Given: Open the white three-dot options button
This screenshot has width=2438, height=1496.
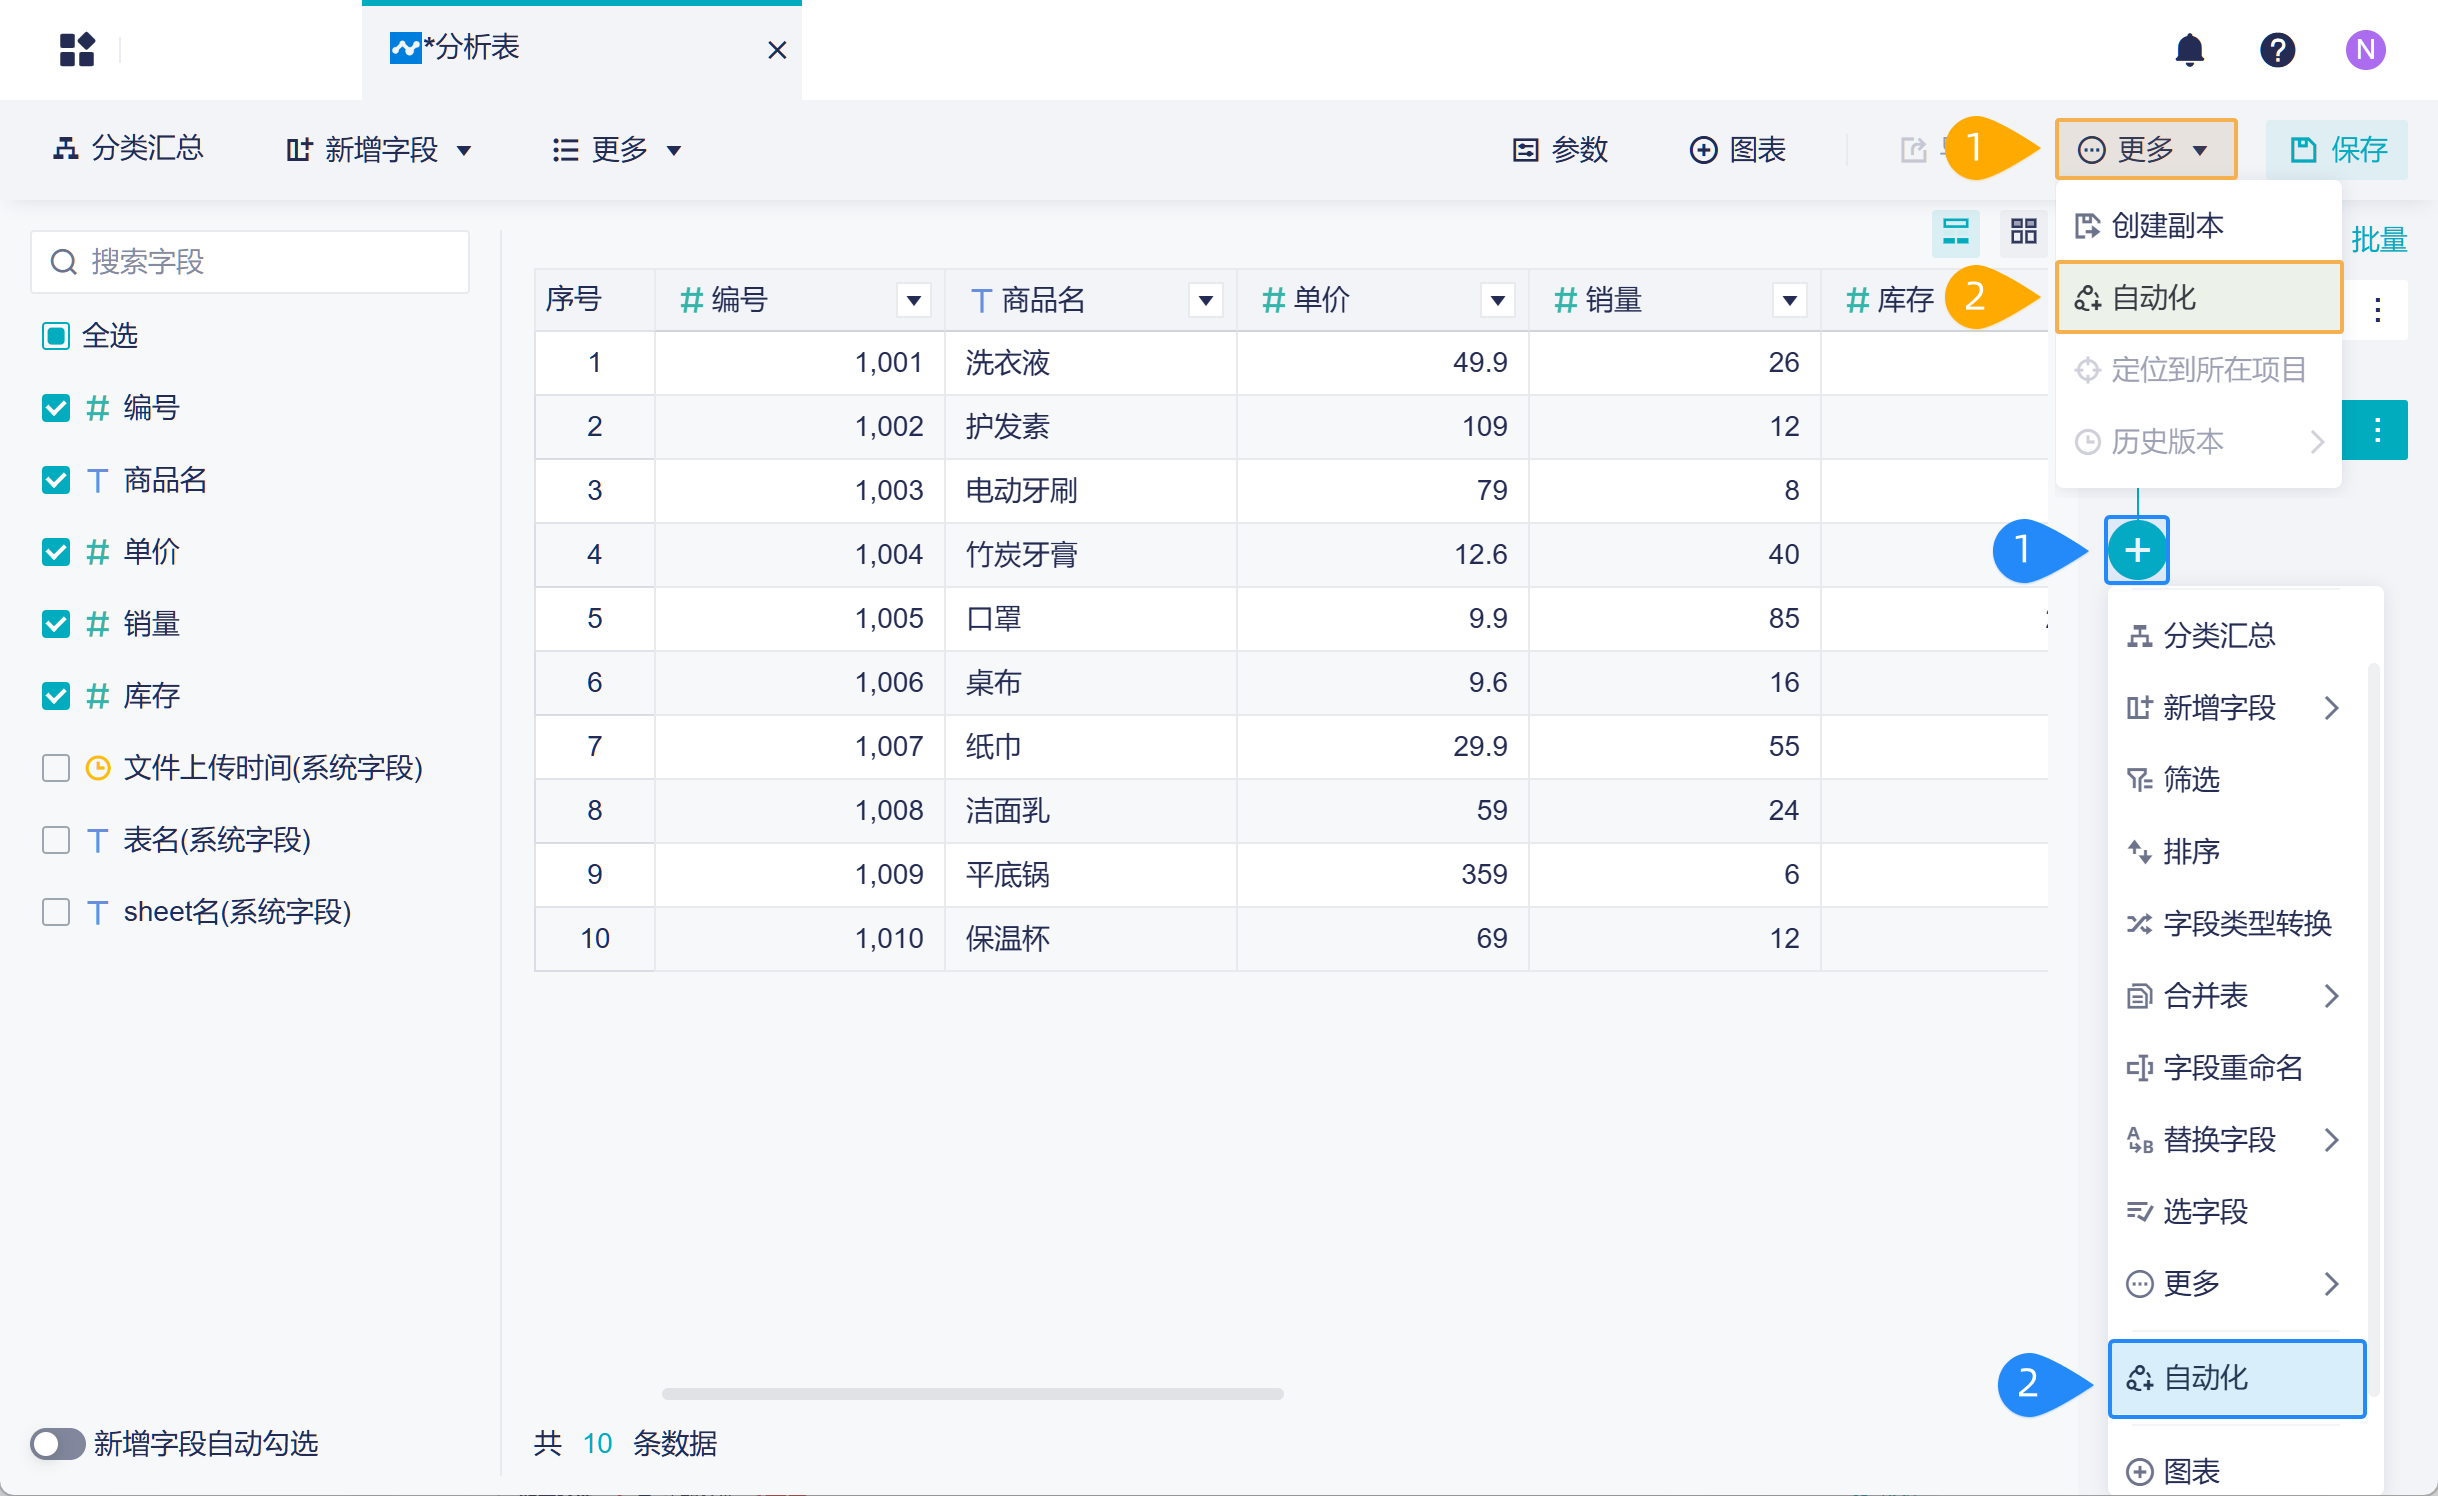Looking at the screenshot, I should pyautogui.click(x=2377, y=310).
